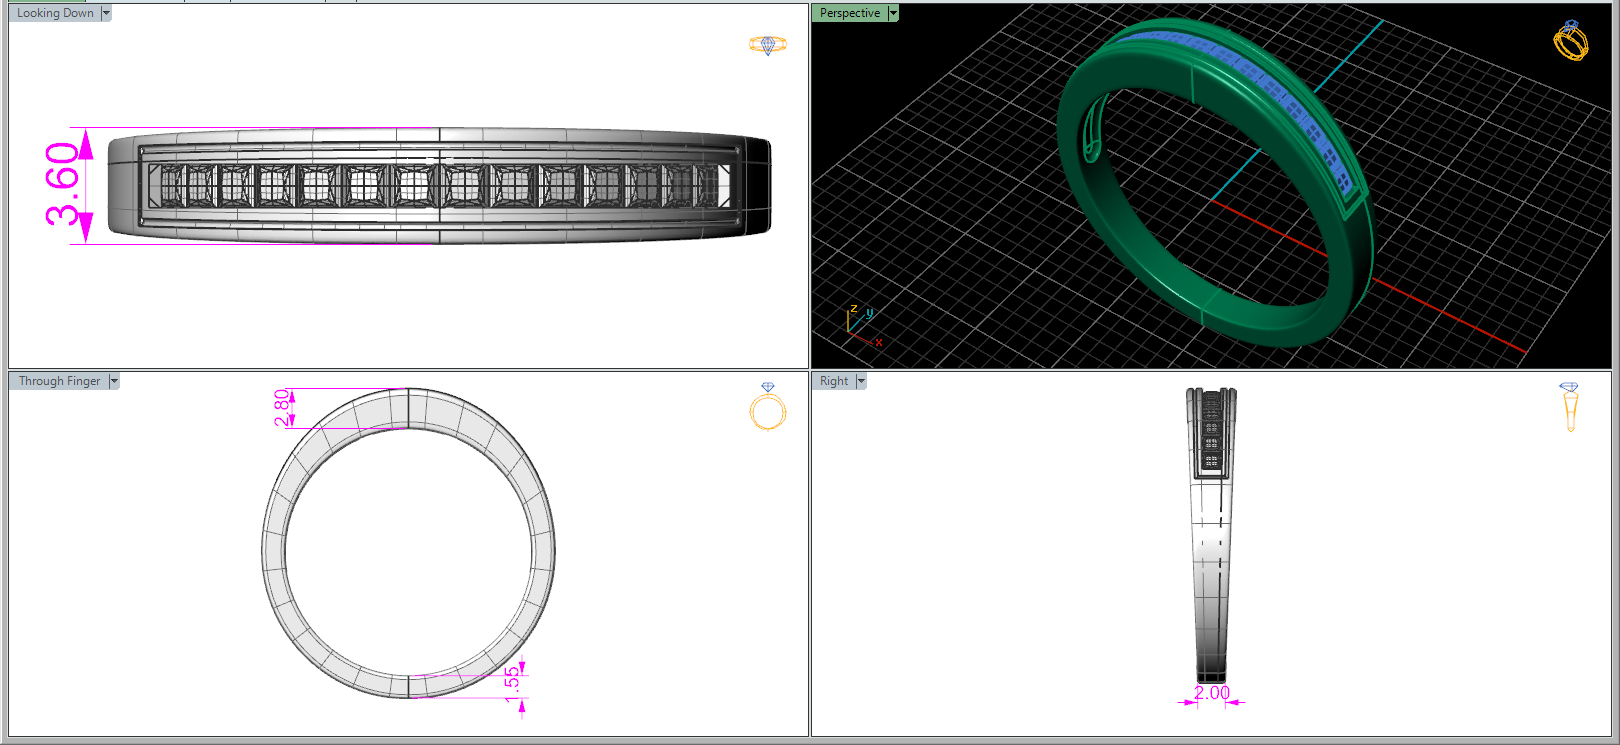Select the Right viewport title

click(834, 381)
